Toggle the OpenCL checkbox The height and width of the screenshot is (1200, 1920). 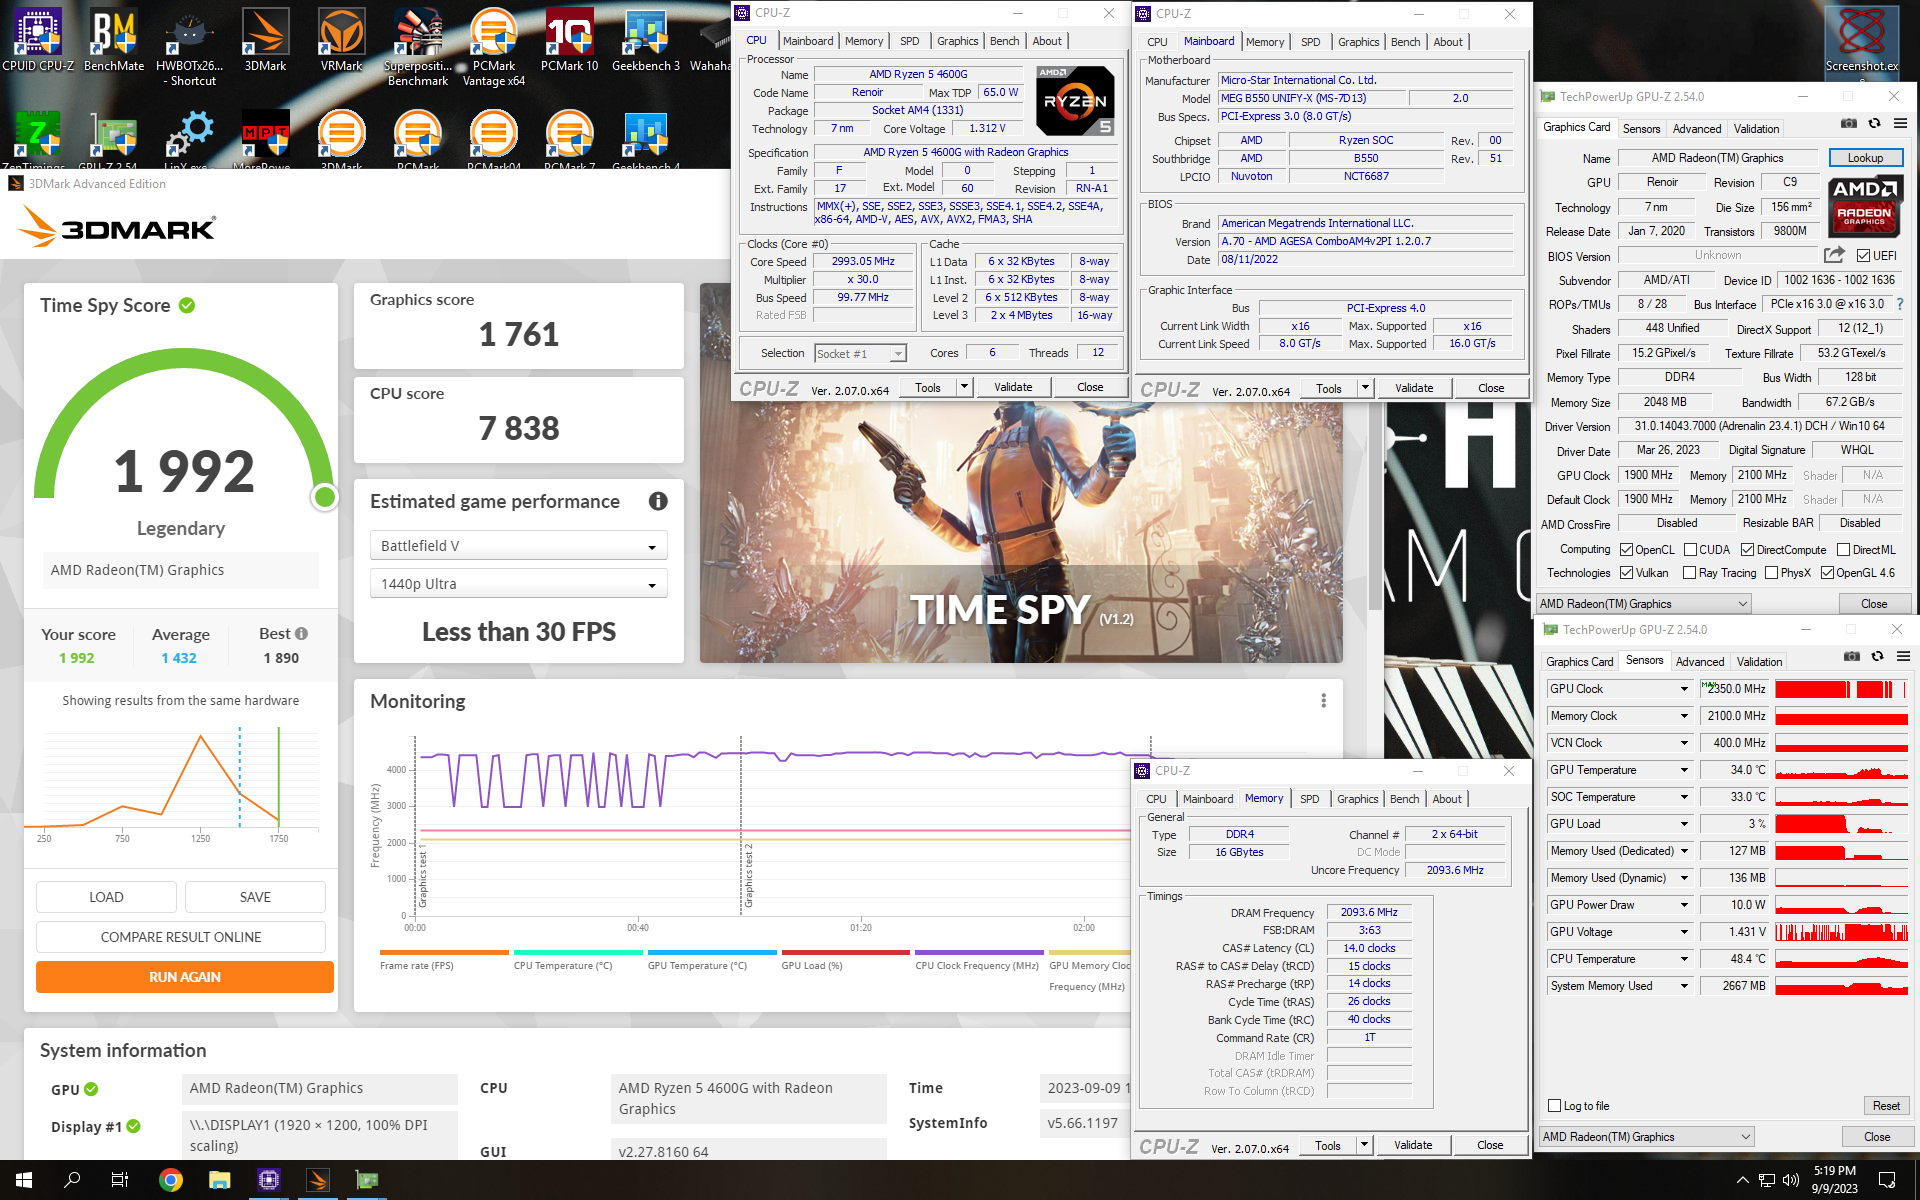[x=1627, y=550]
